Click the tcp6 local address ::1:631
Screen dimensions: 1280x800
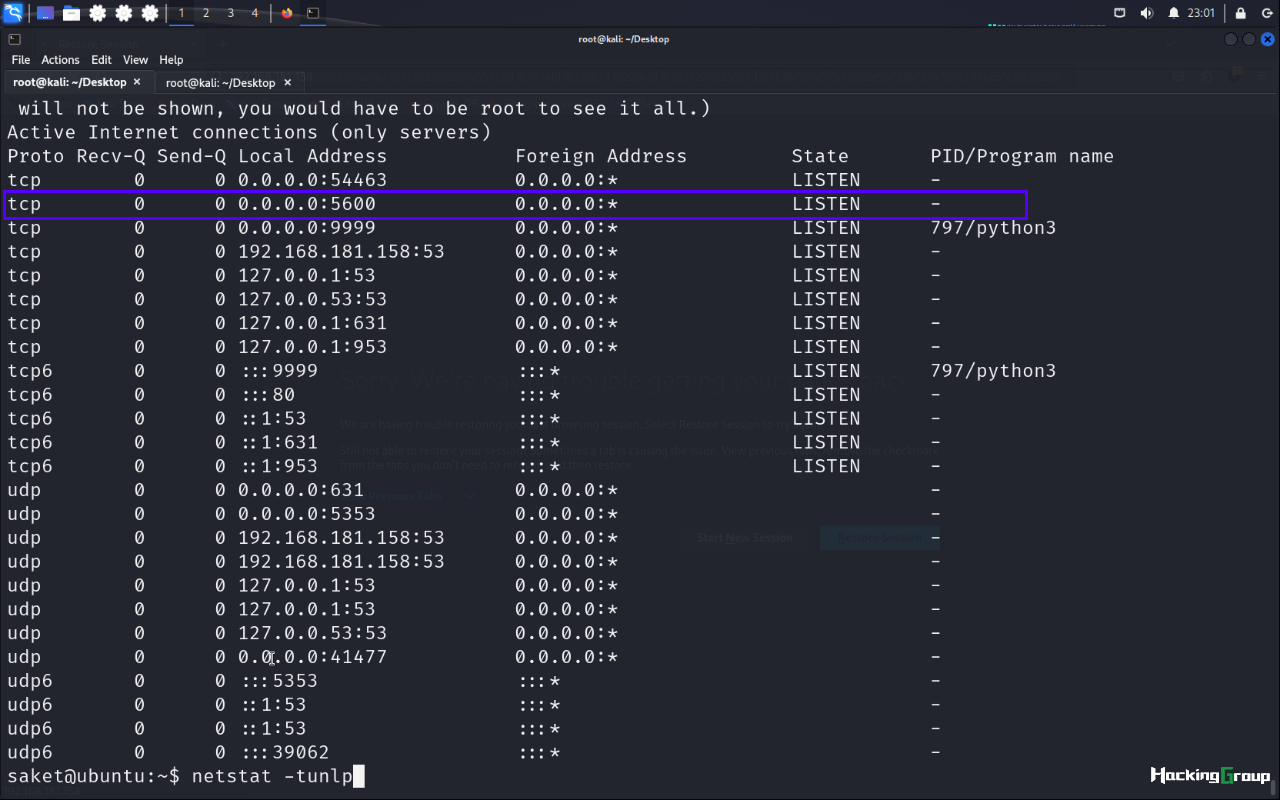(280, 442)
